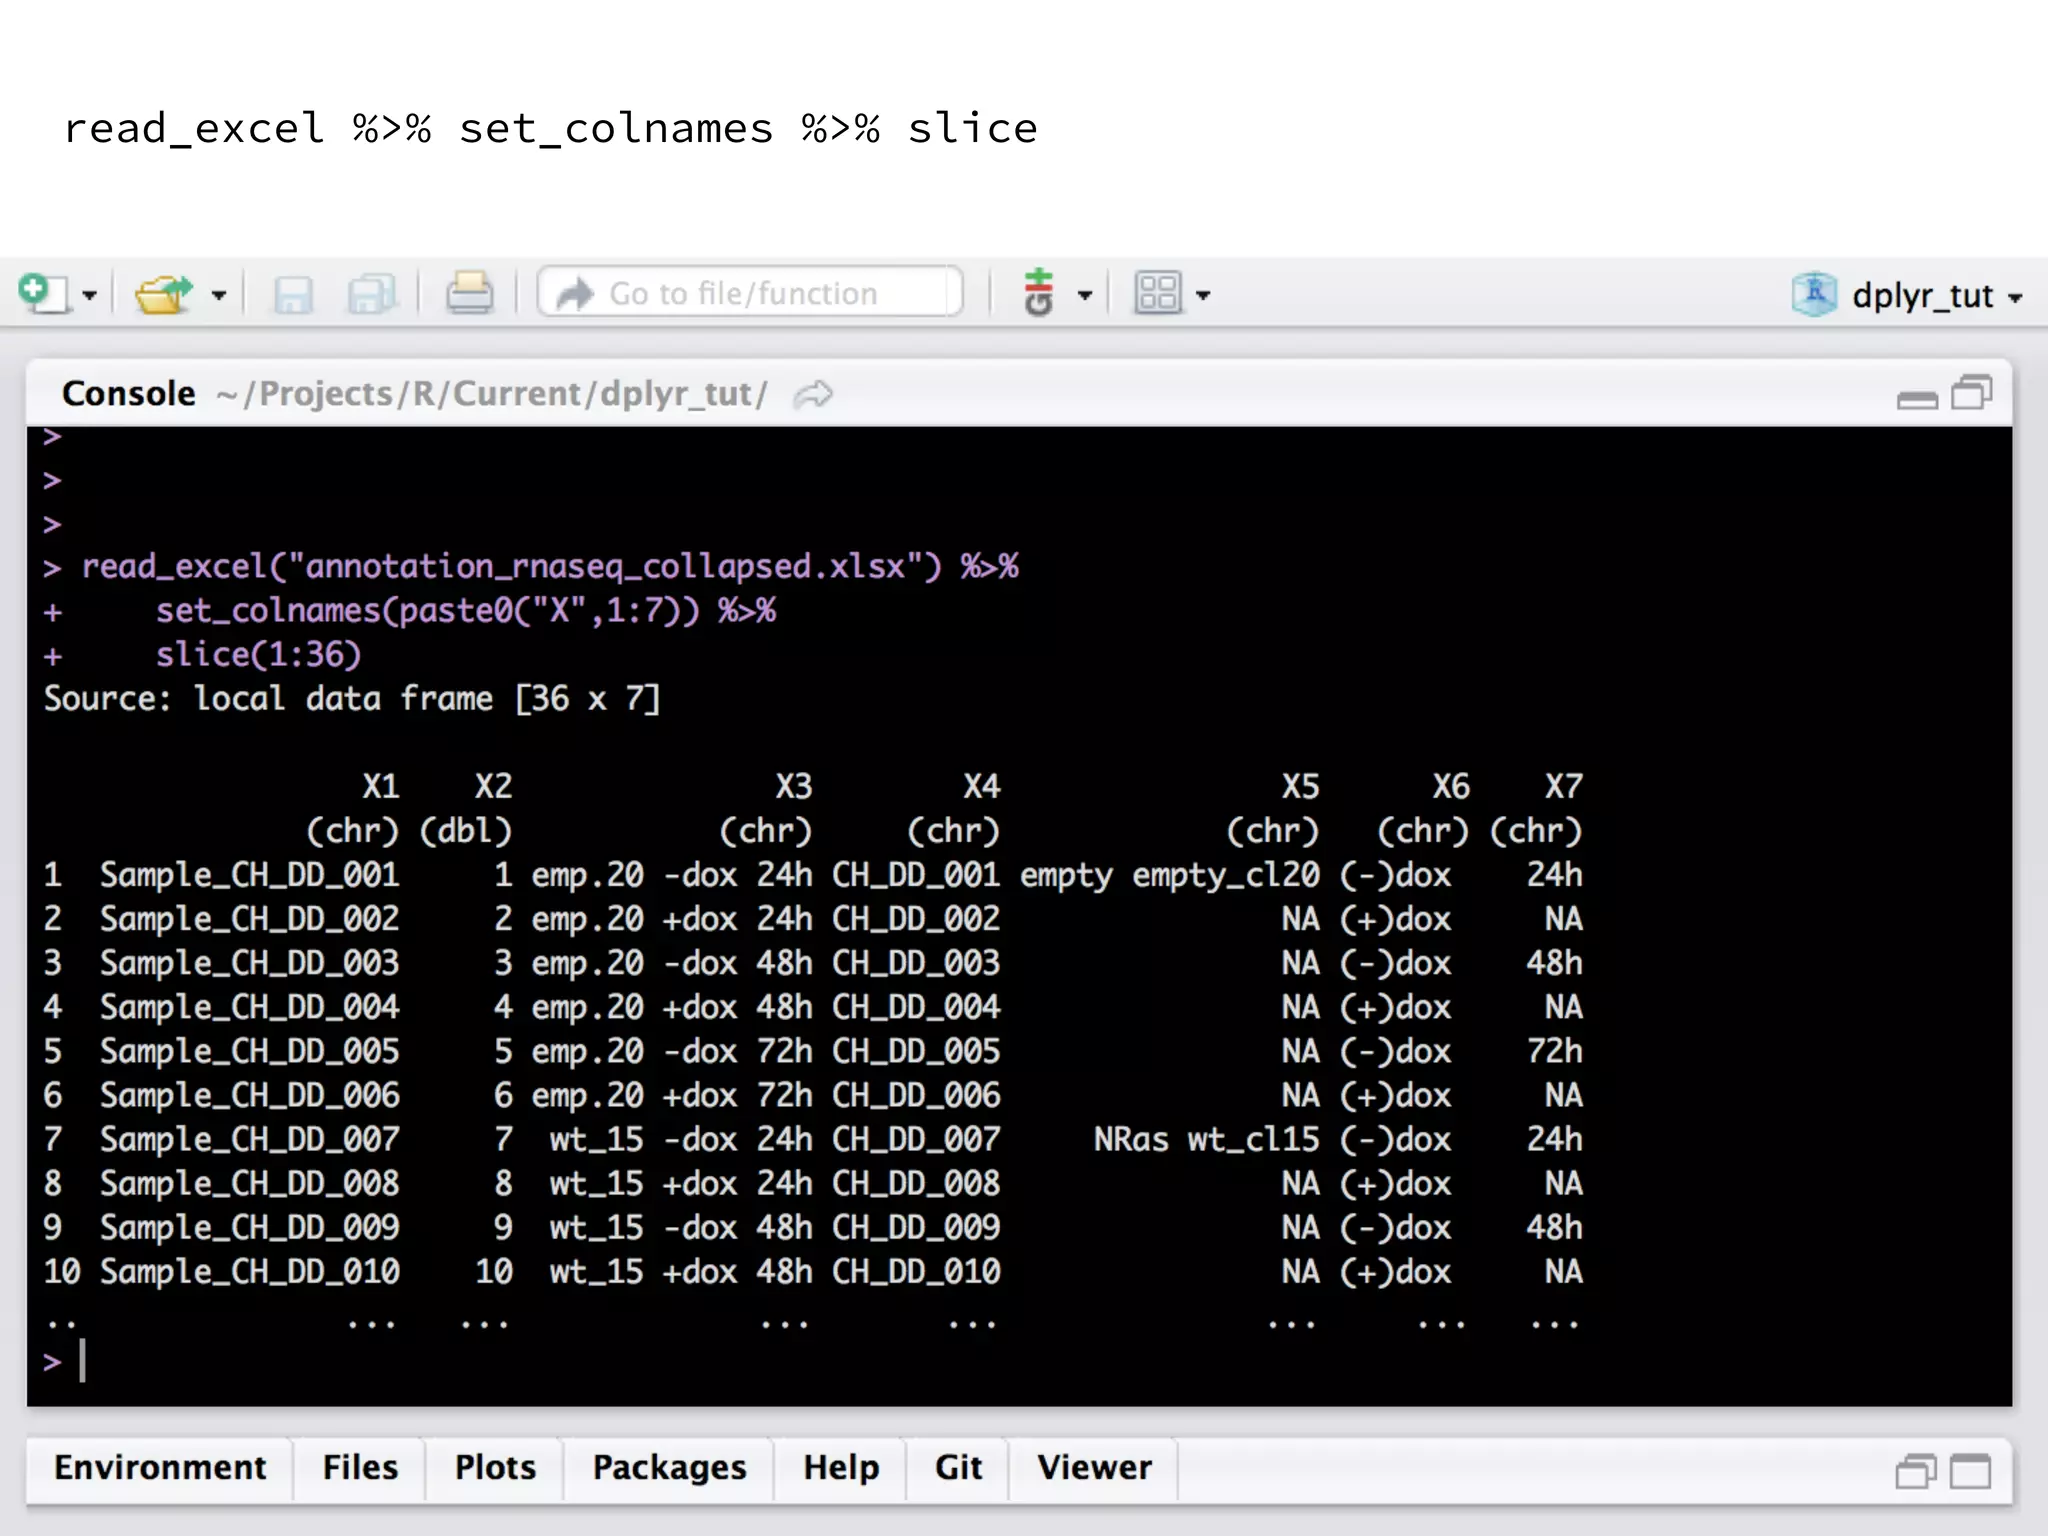This screenshot has width=2048, height=1536.
Task: Open the Git tab
Action: 958,1467
